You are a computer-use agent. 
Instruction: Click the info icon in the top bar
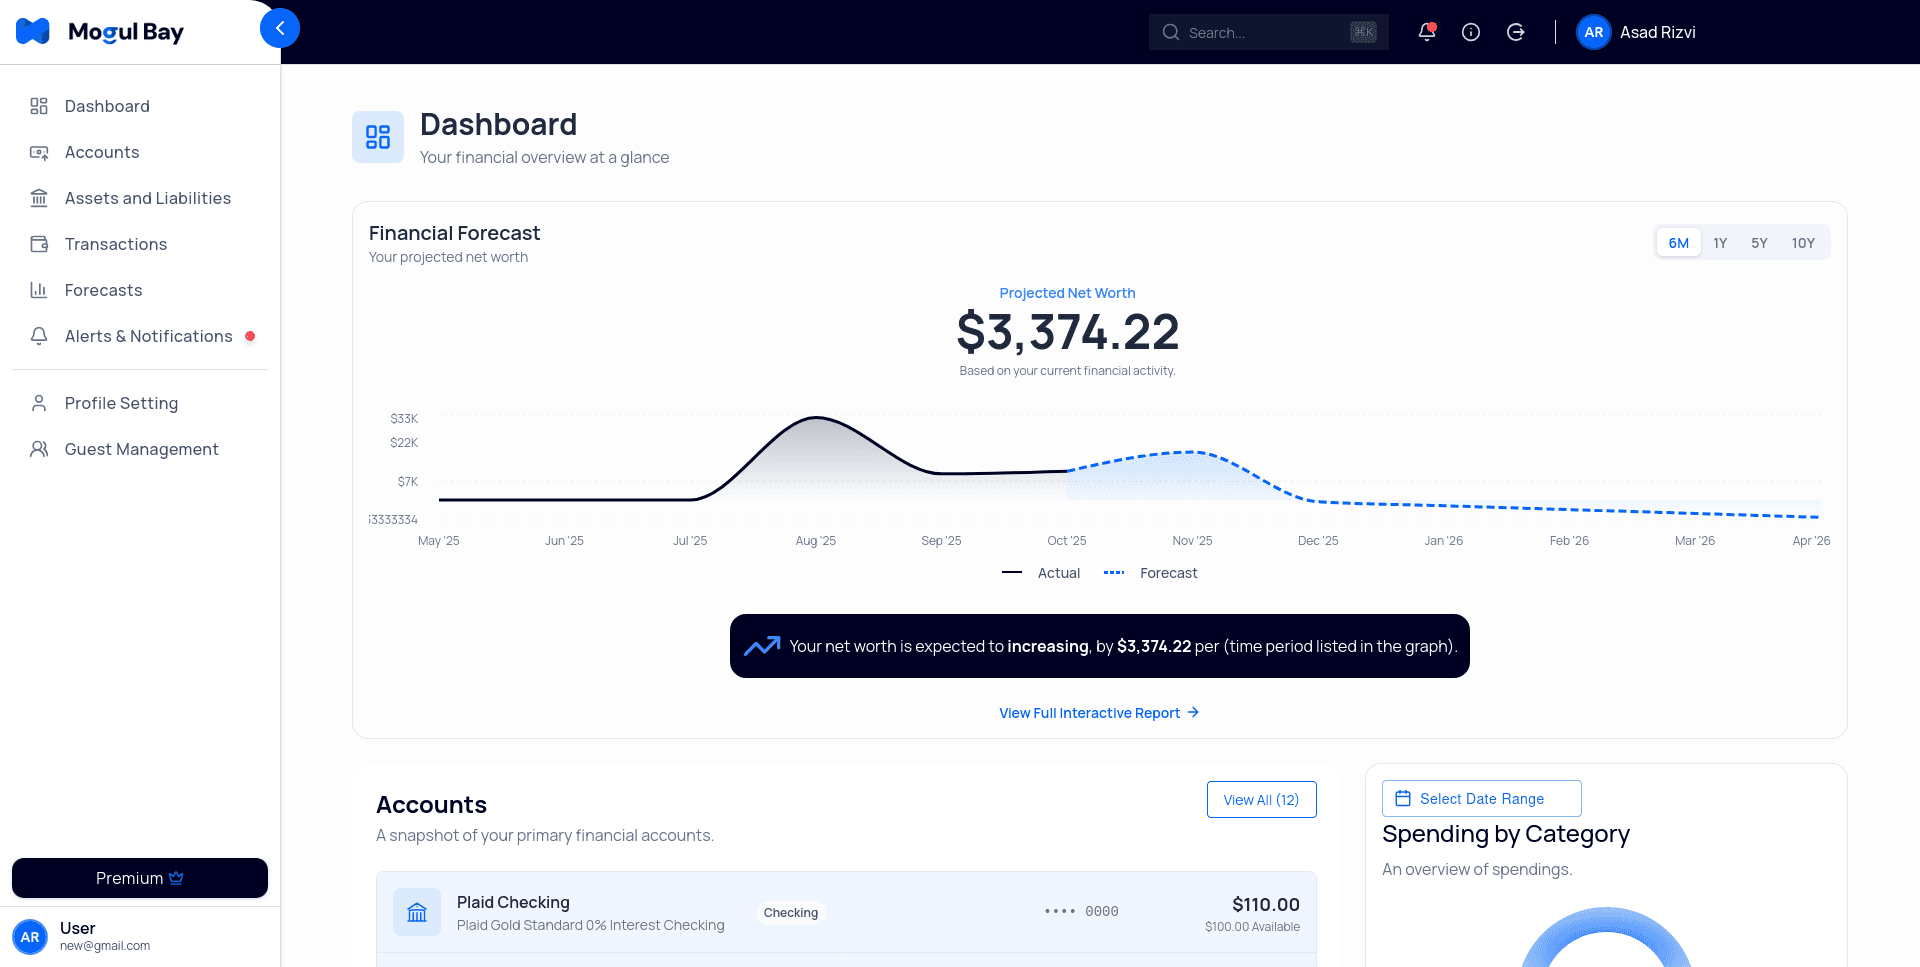click(x=1471, y=31)
